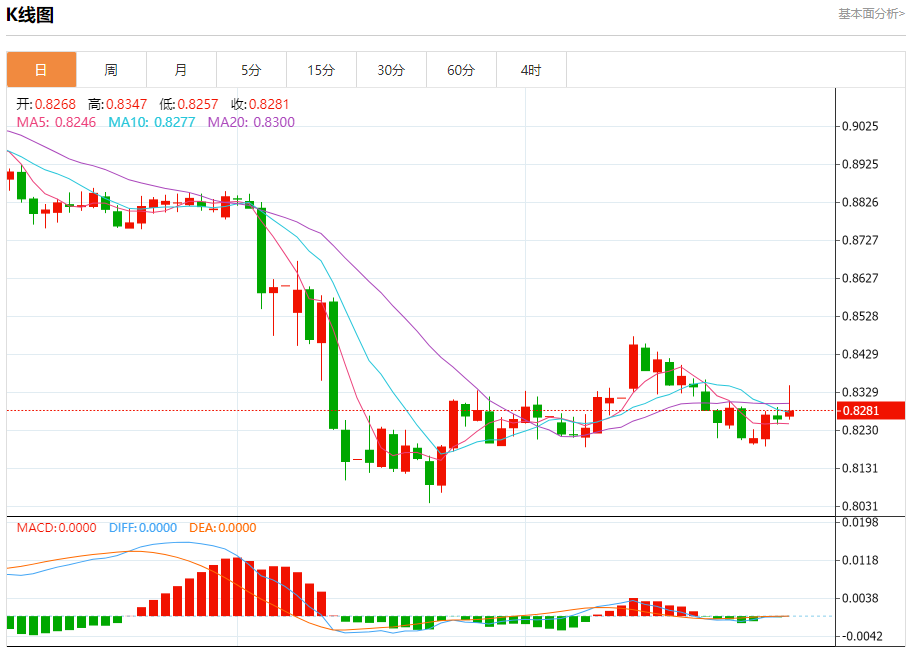Click the 0.8528 price axis label

[x=860, y=317]
